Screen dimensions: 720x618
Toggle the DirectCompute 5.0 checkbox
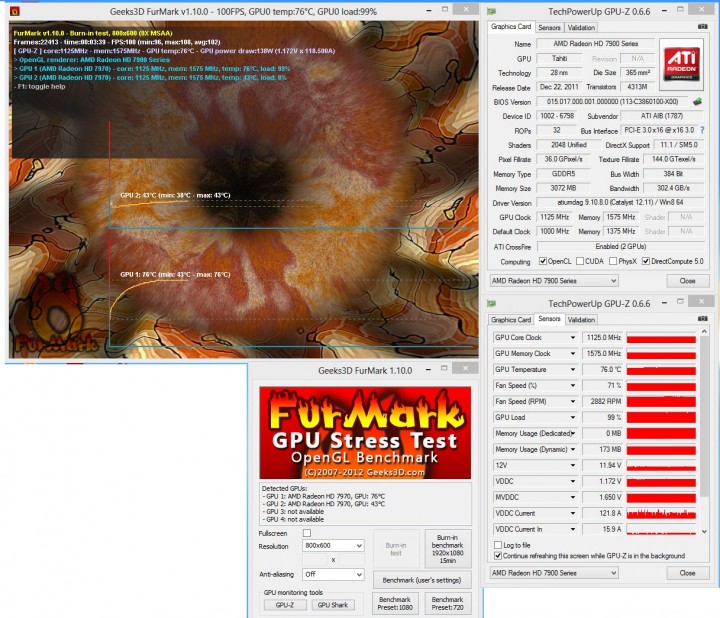click(x=646, y=261)
